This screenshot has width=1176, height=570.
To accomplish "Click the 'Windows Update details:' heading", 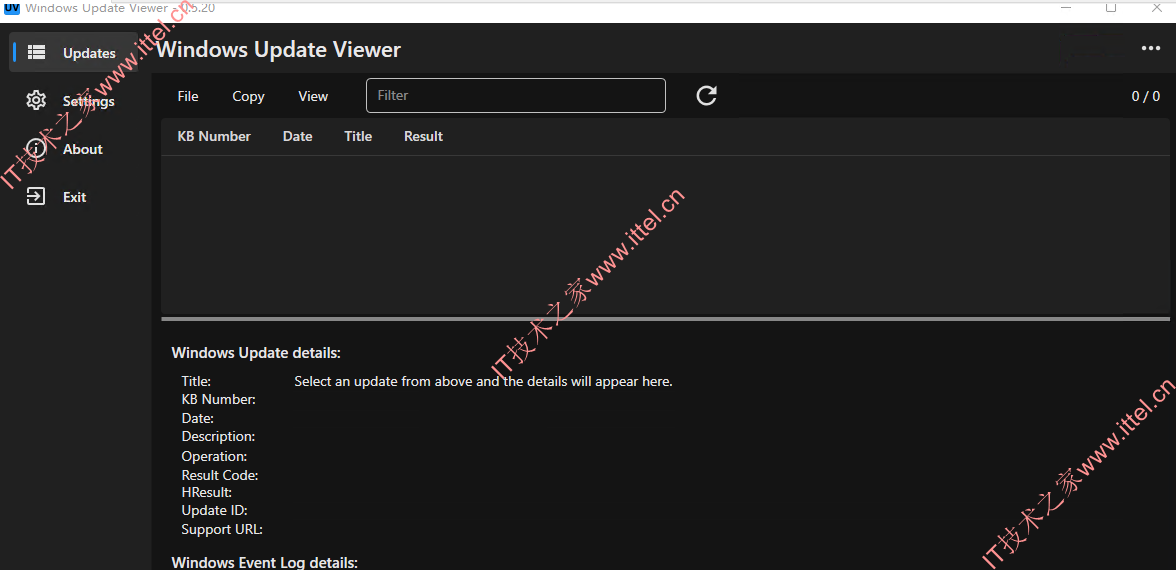I will [x=256, y=352].
